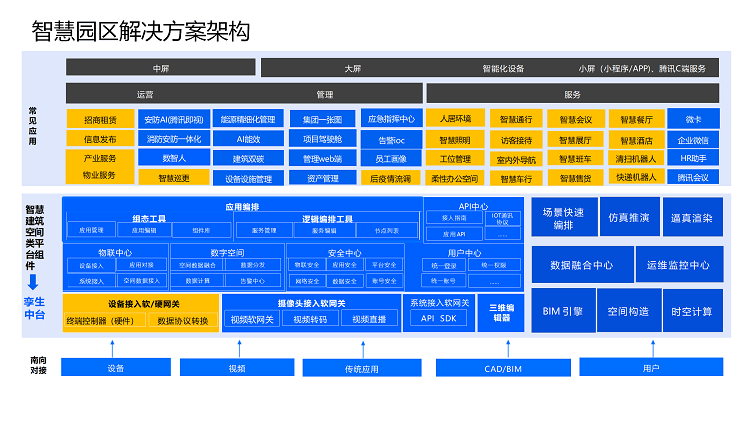Image resolution: width=750 pixels, height=421 pixels.
Task: Select the 设备 southbound box
Action: coord(116,368)
